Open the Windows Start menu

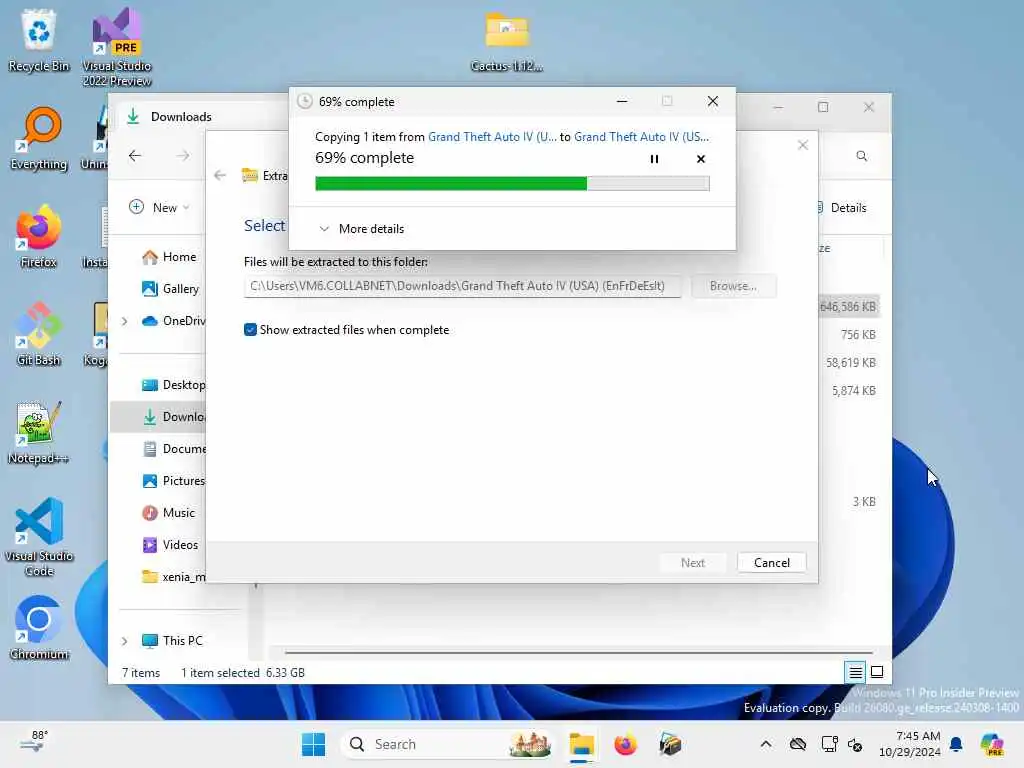click(x=313, y=744)
